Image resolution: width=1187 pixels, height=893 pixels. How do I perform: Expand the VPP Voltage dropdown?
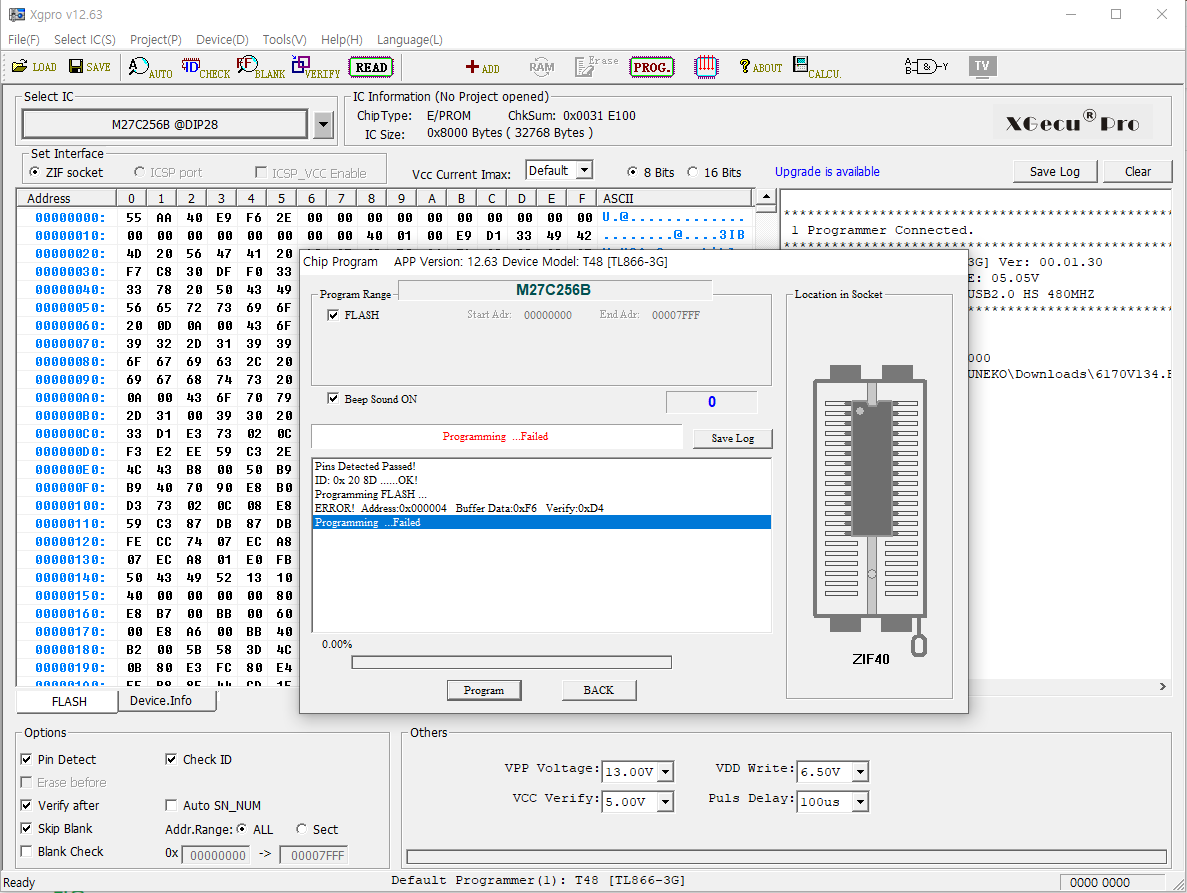(666, 771)
